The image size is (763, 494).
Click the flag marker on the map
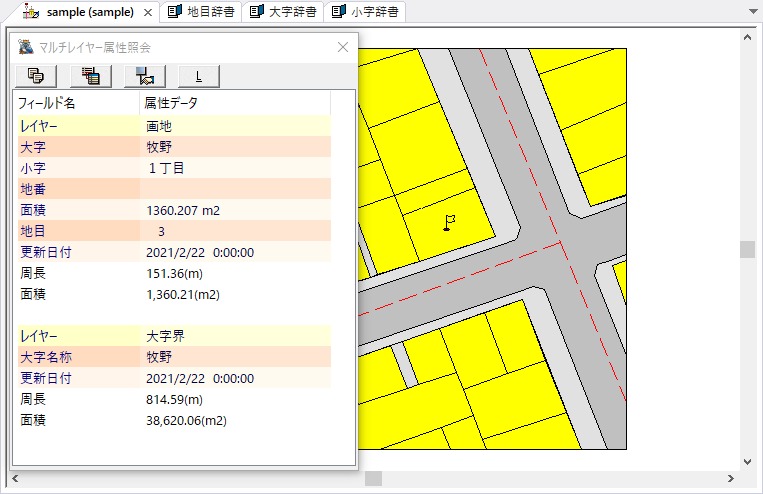click(x=449, y=223)
